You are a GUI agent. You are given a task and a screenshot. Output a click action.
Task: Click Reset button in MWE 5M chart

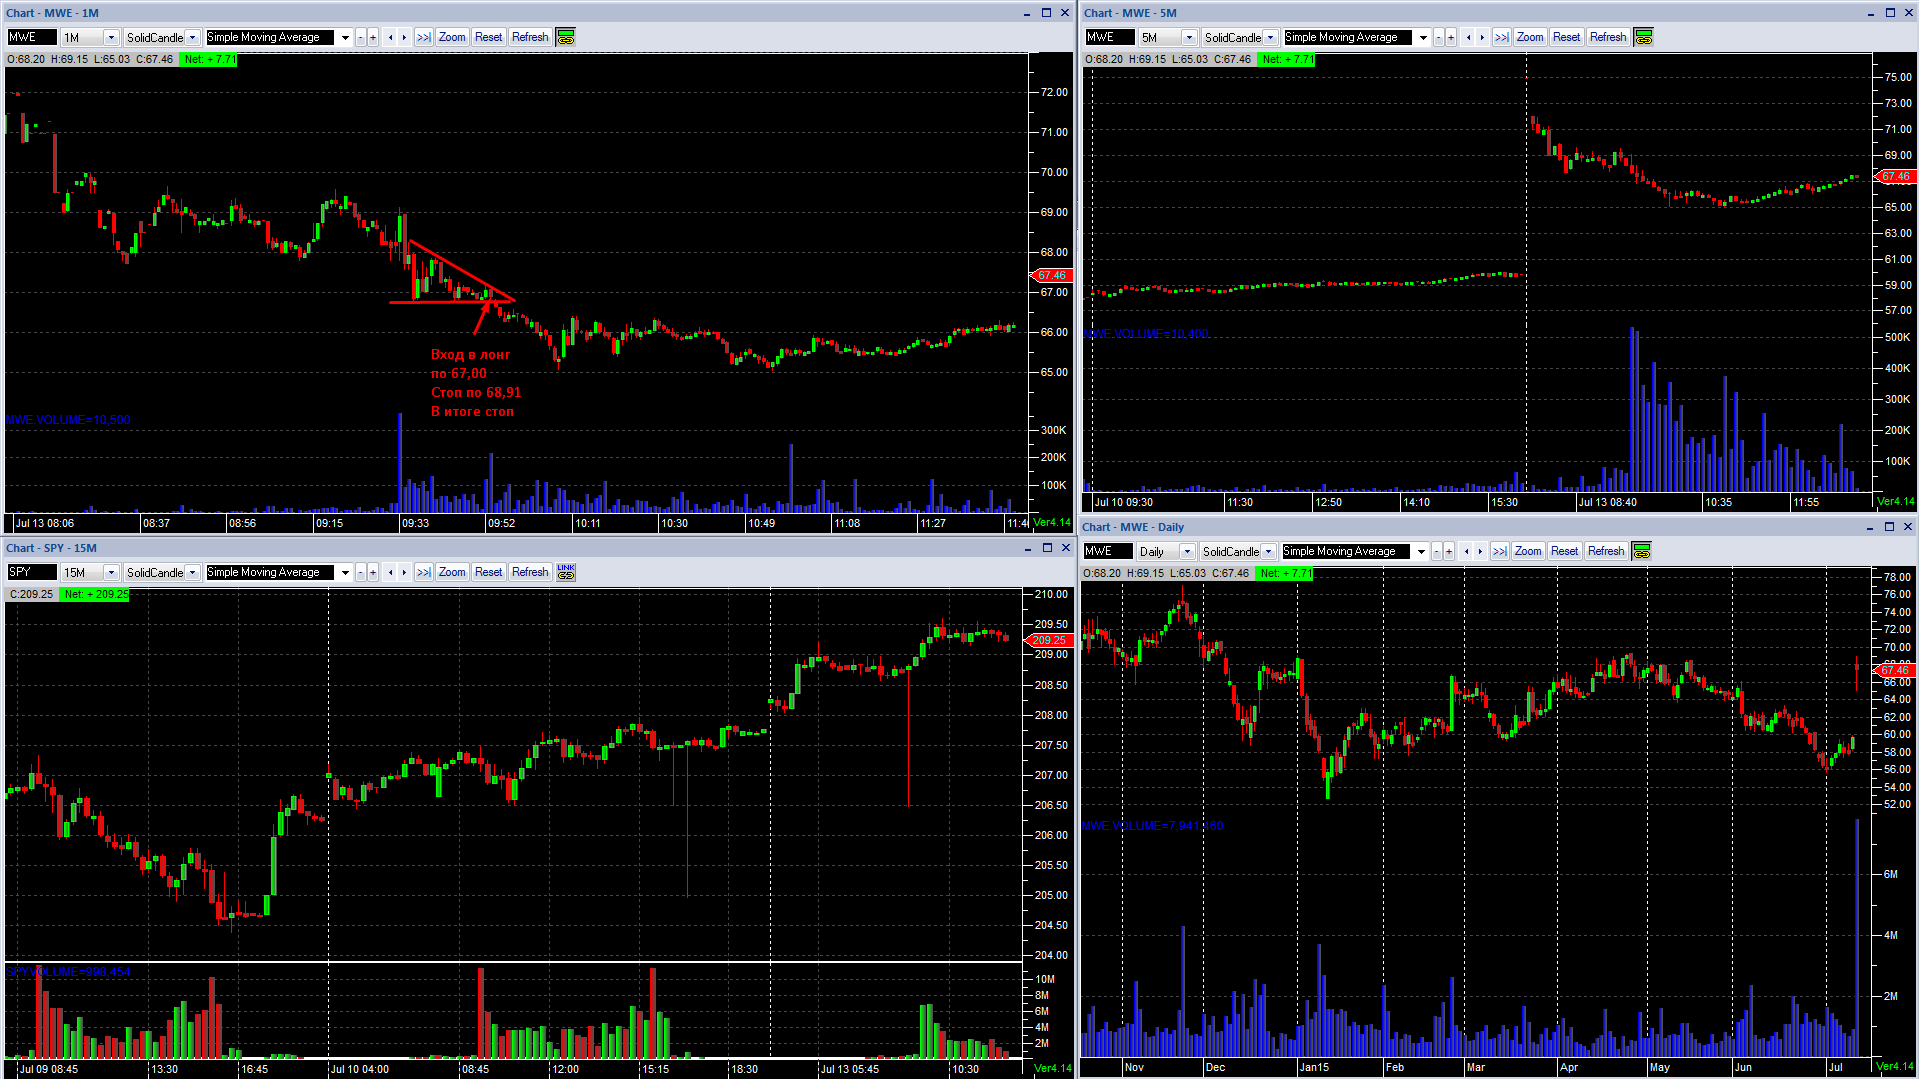click(1567, 37)
